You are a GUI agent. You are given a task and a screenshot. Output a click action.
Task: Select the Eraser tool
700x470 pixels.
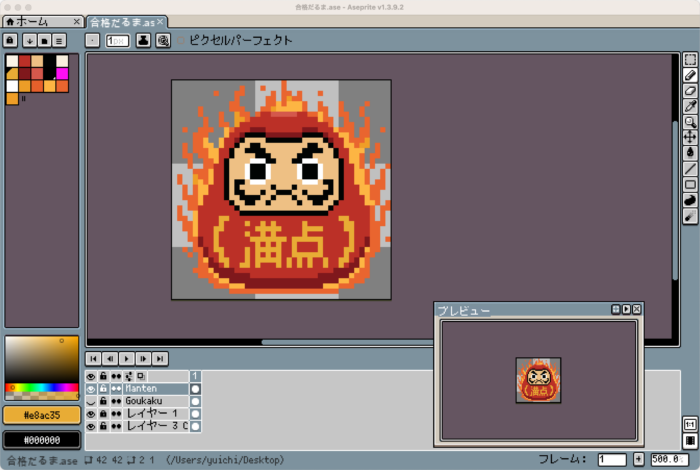[x=690, y=90]
